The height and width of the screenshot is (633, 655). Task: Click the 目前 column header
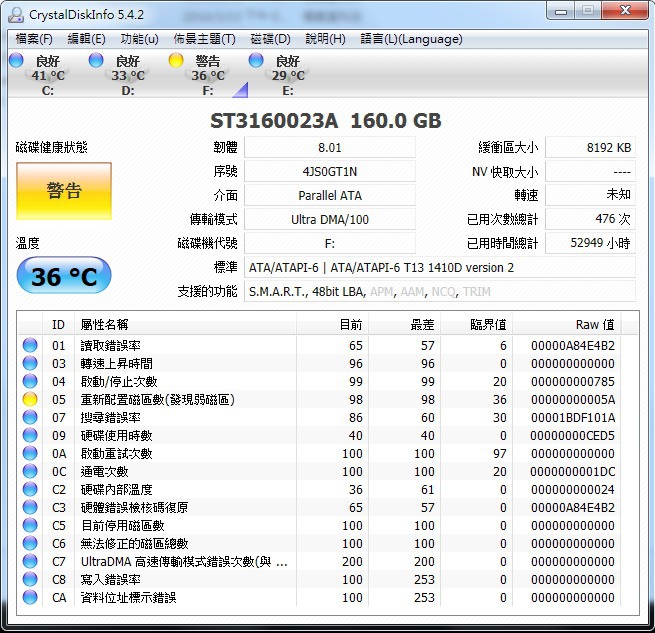coord(333,324)
